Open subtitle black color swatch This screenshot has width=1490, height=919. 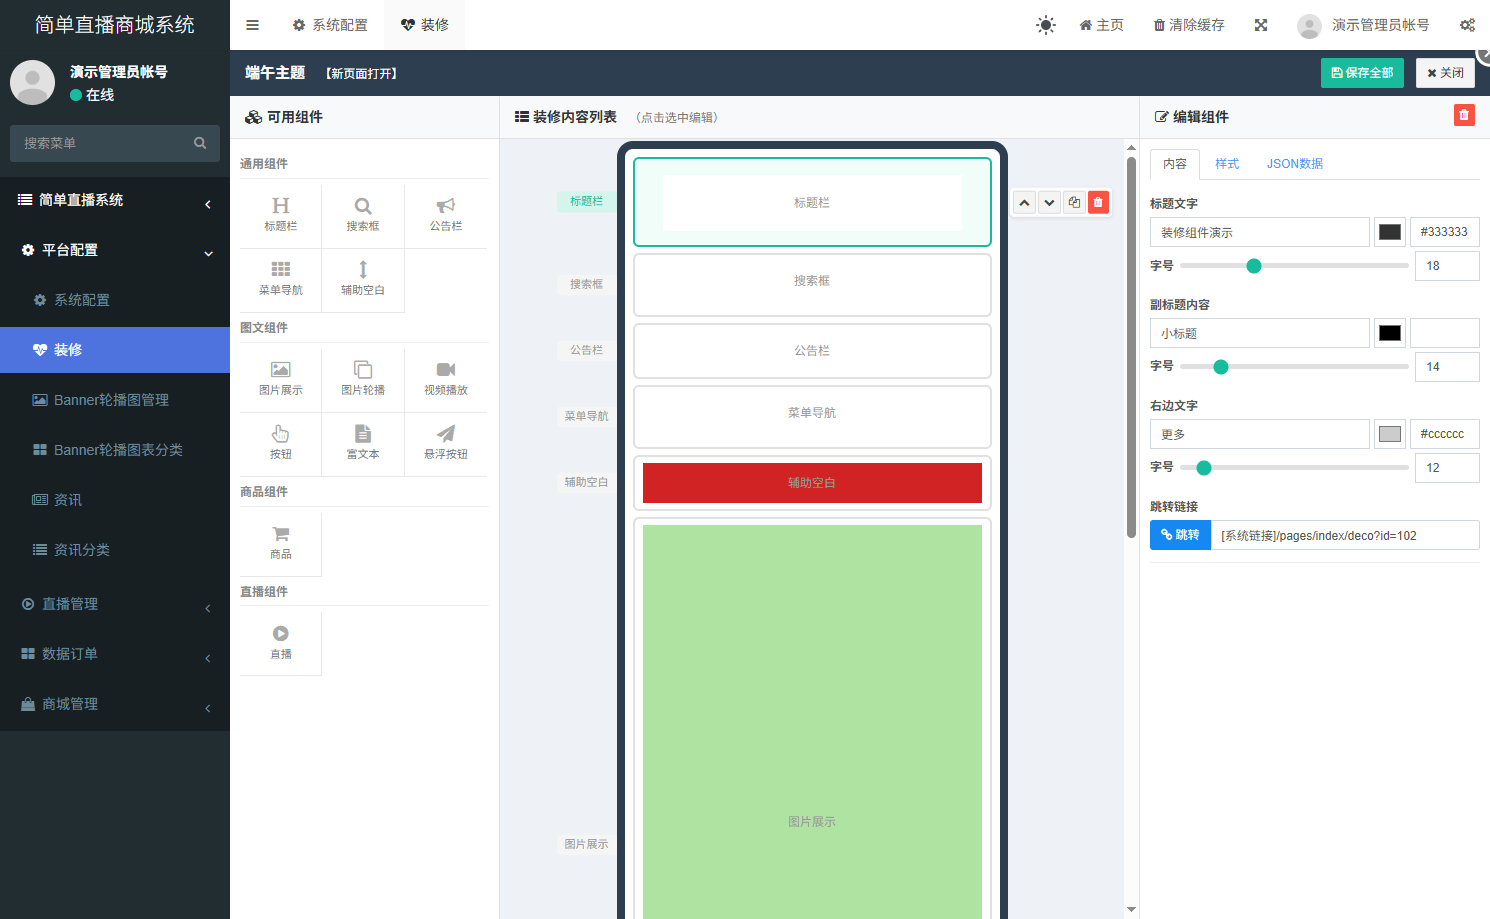1390,333
